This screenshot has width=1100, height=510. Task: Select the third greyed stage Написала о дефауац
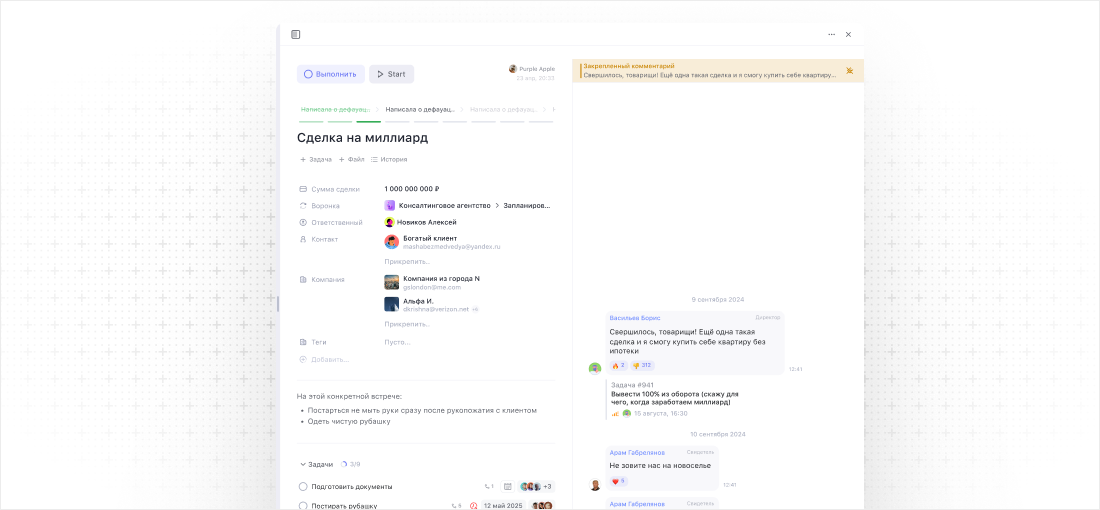point(504,109)
